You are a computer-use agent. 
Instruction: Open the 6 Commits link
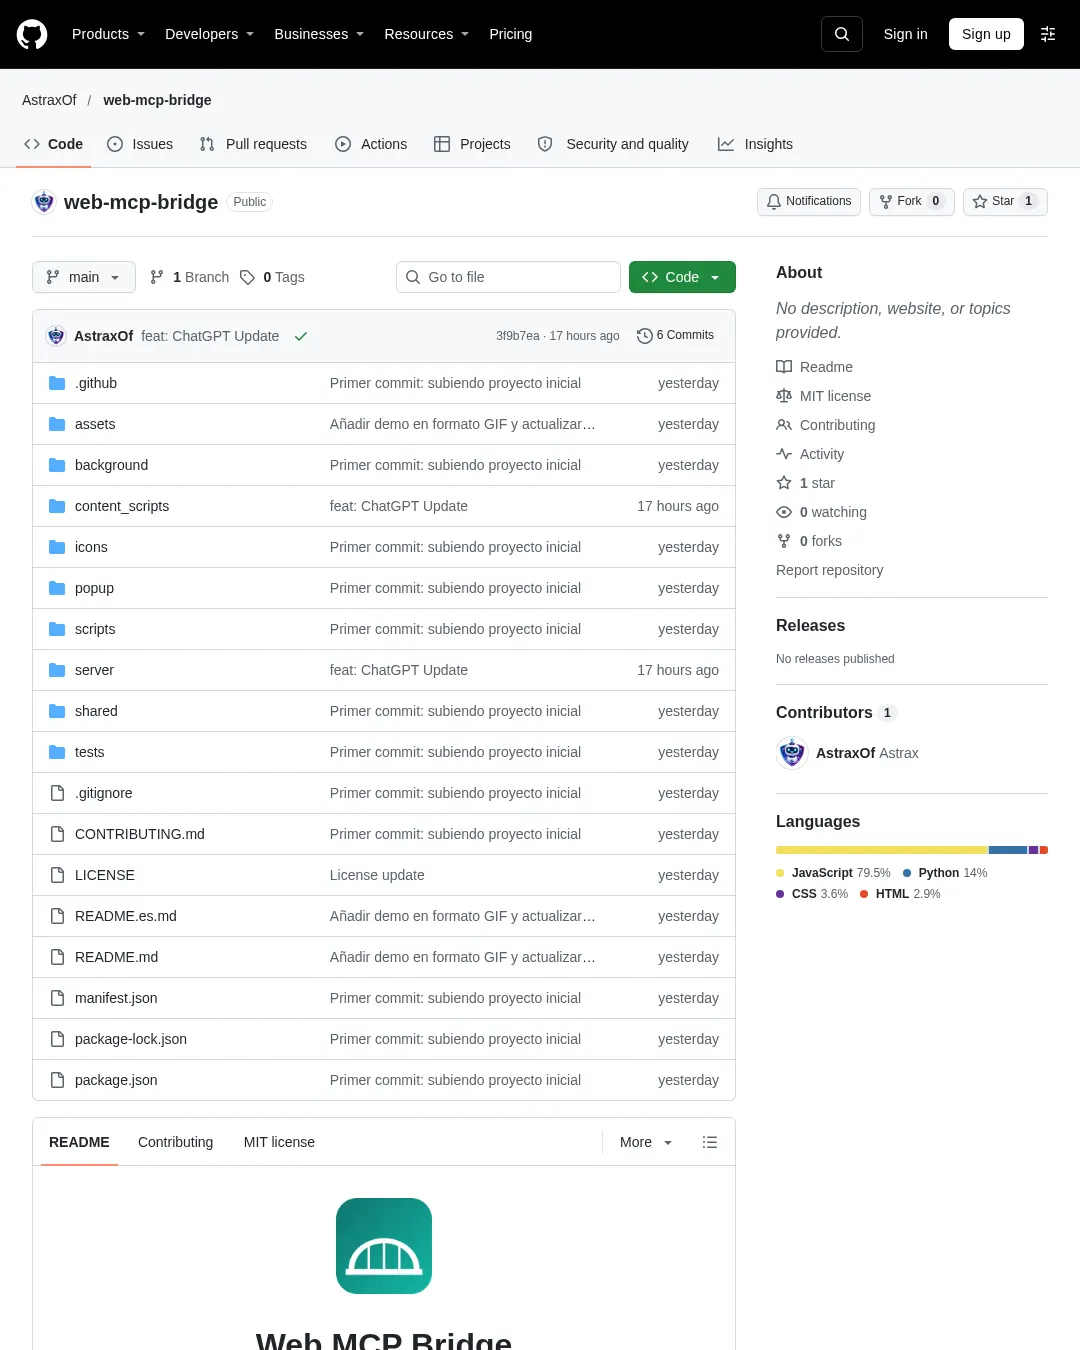click(676, 336)
